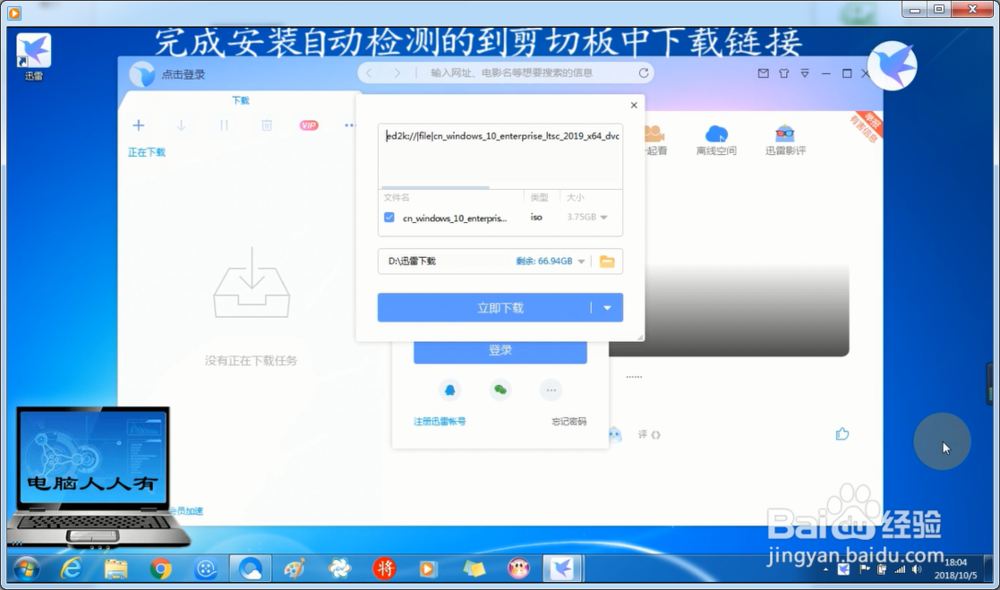Browse for folder with the yellow folder icon
Viewport: 1000px width, 590px height.
(x=607, y=262)
